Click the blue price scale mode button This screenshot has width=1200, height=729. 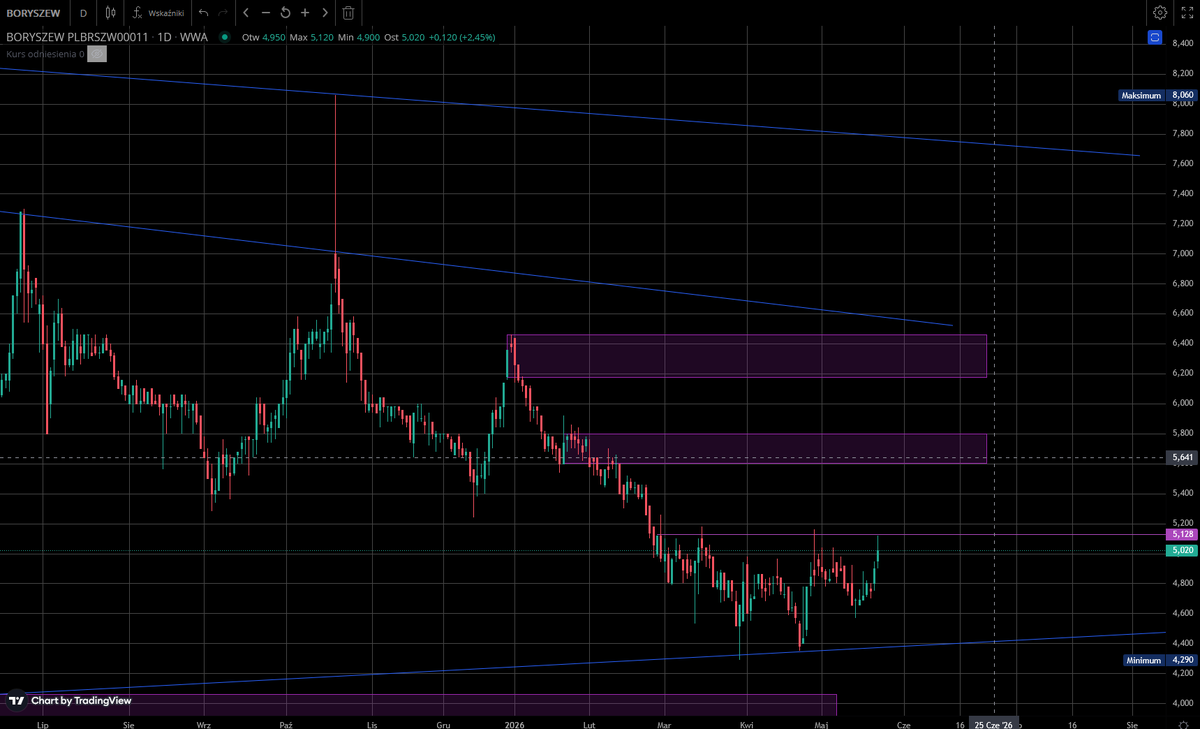point(1154,37)
